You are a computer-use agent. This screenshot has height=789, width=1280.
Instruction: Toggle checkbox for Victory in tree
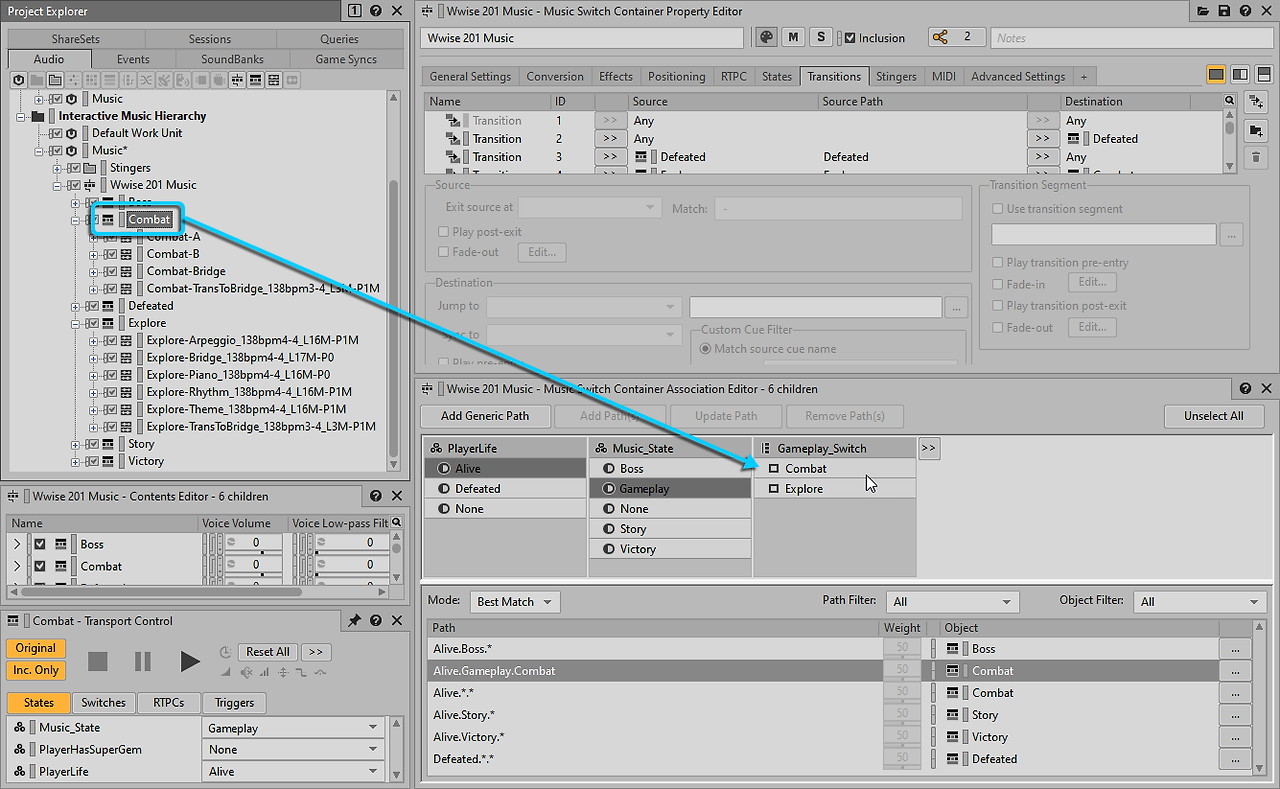click(x=92, y=461)
